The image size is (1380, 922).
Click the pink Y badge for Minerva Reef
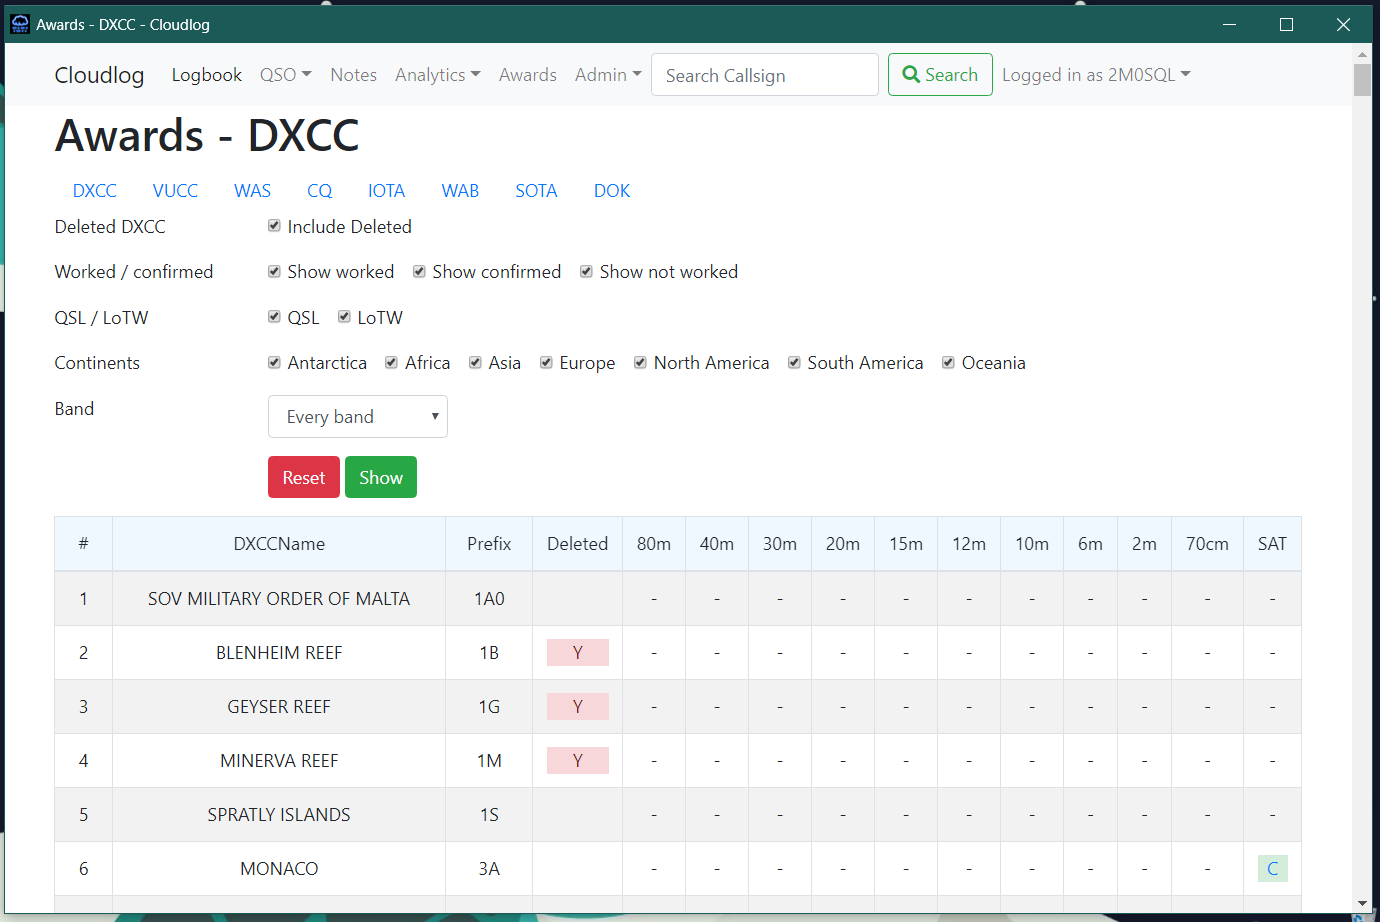tap(578, 761)
